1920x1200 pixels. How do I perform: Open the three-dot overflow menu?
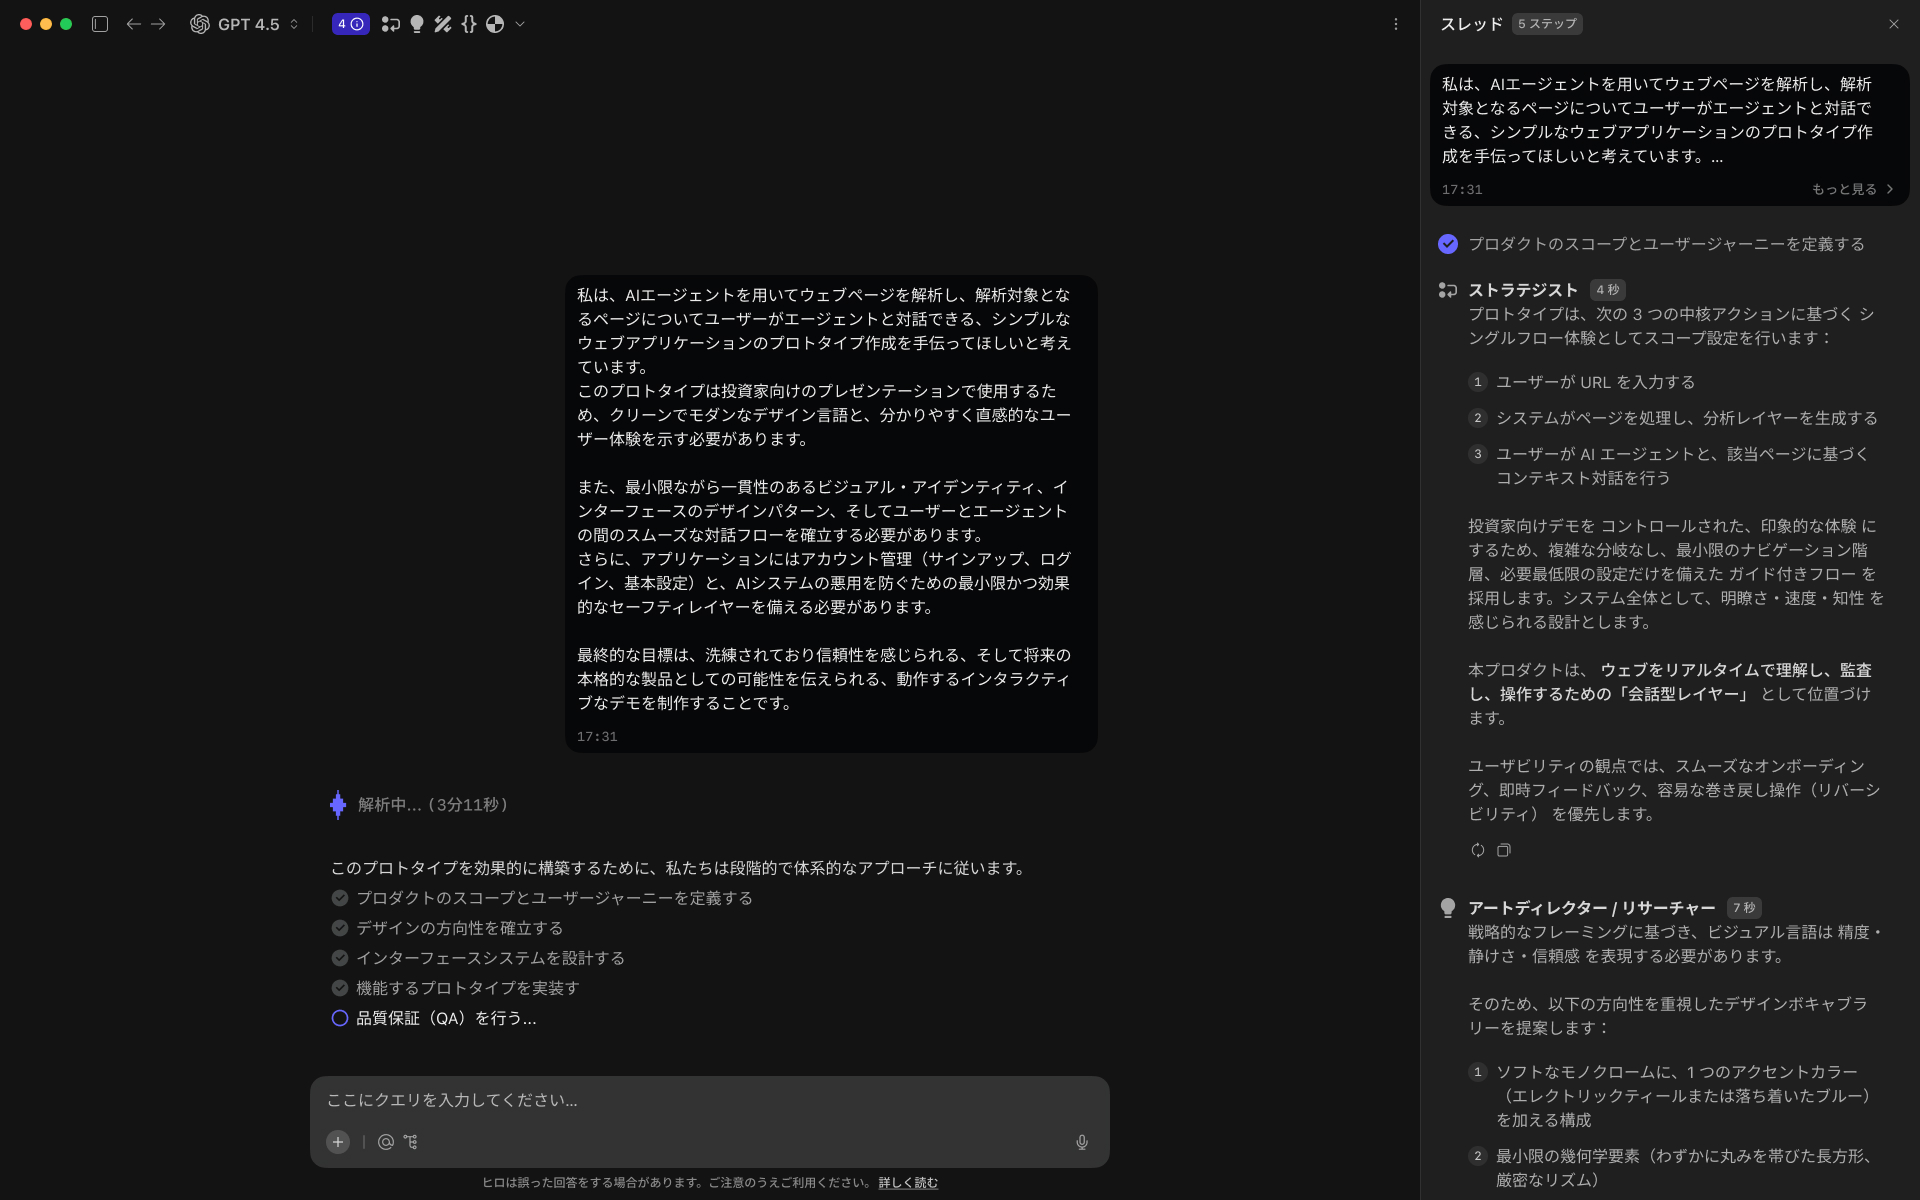[x=1396, y=24]
